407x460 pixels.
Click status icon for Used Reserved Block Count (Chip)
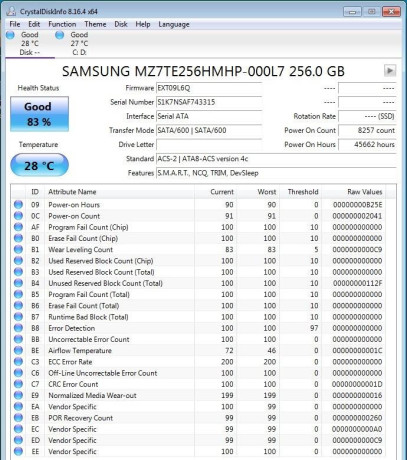tap(18, 261)
